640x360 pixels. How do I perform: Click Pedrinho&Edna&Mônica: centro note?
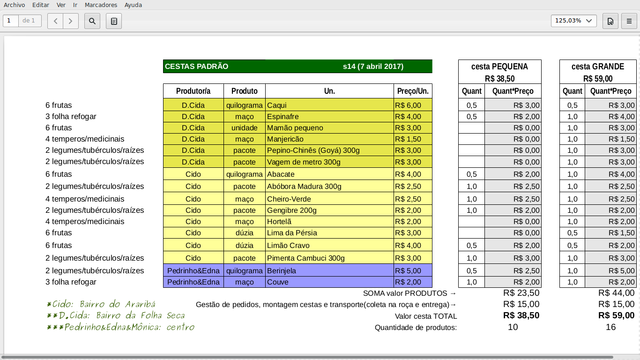120,327
